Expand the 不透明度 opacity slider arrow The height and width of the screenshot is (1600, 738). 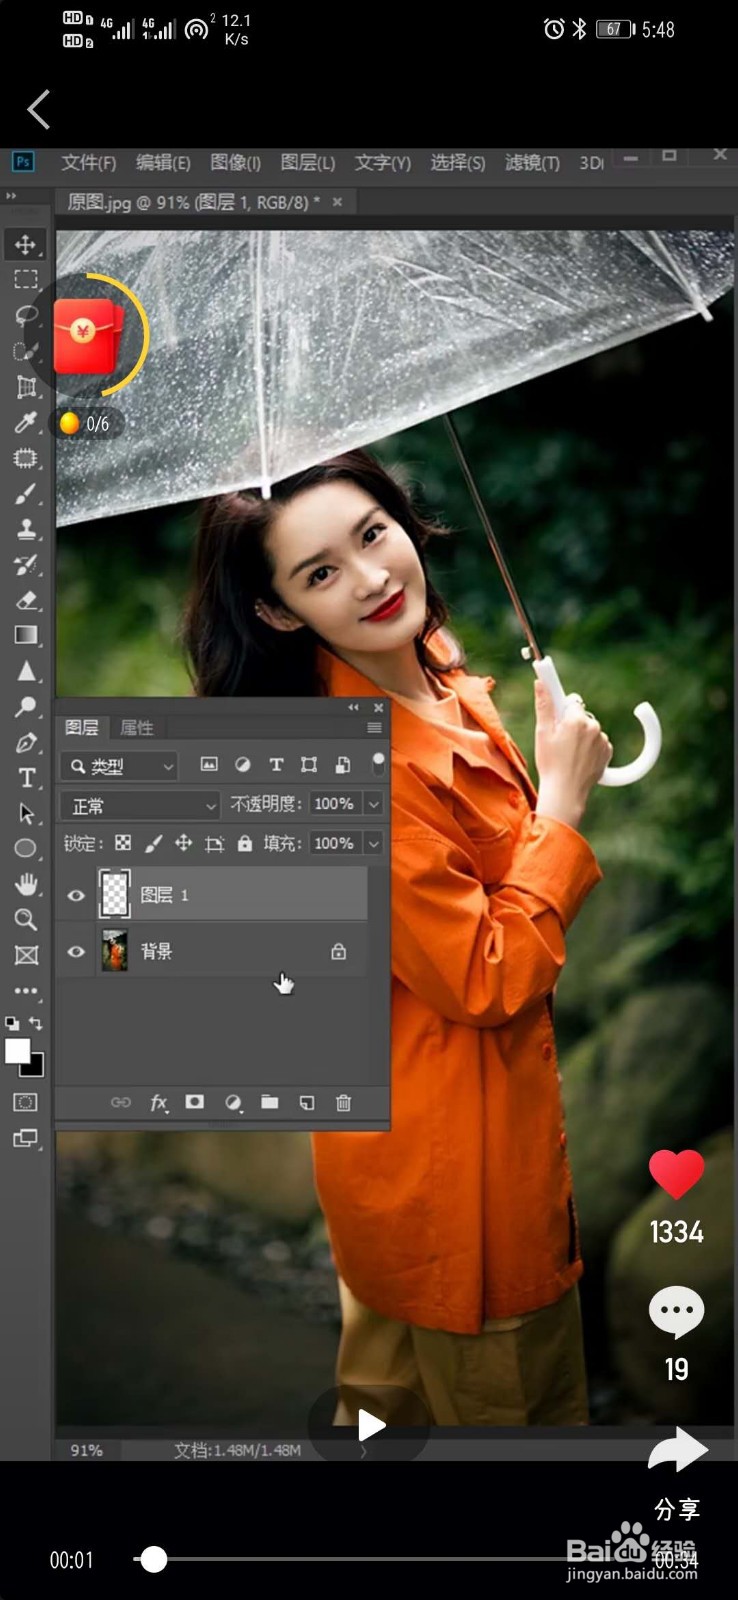point(374,804)
